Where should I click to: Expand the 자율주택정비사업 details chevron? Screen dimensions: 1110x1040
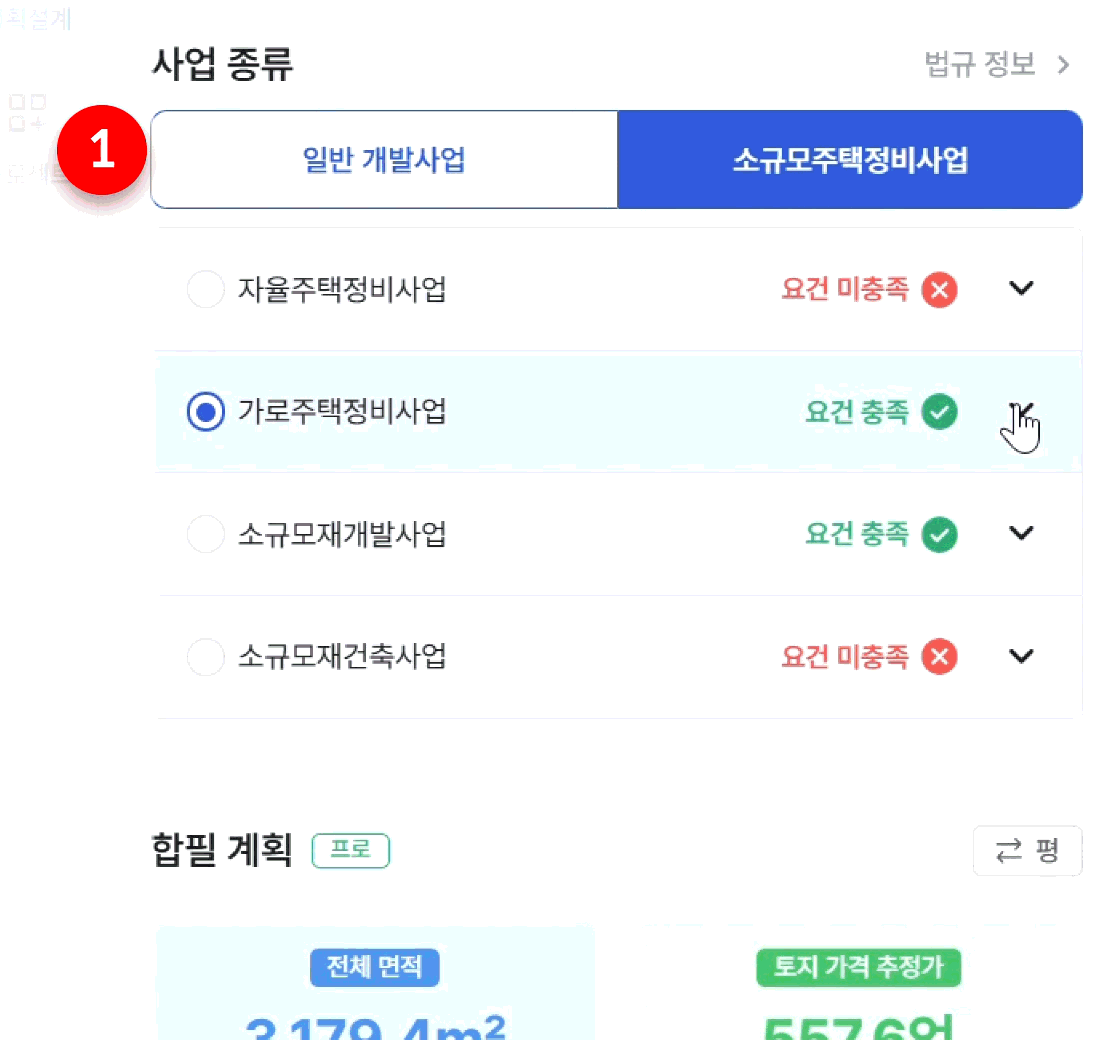1021,289
